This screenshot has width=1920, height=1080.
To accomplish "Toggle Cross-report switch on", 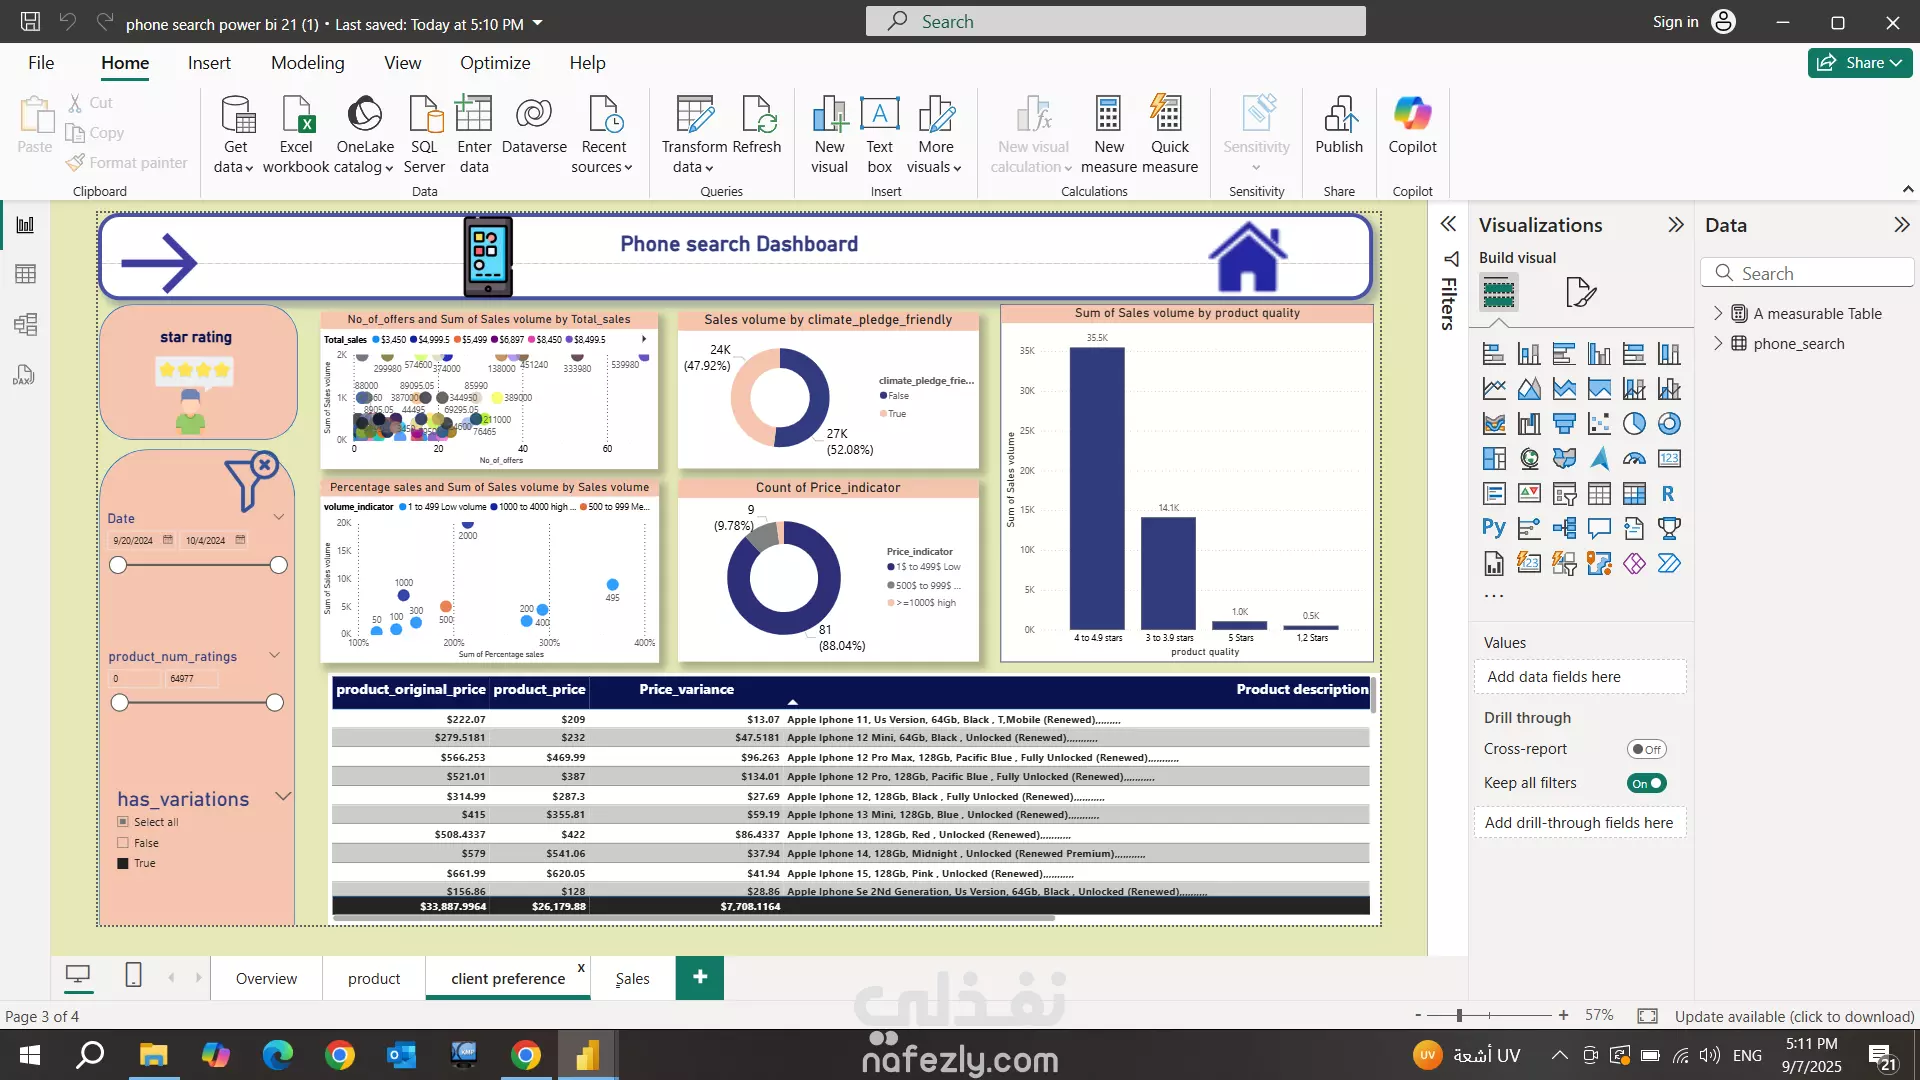I will [1646, 749].
